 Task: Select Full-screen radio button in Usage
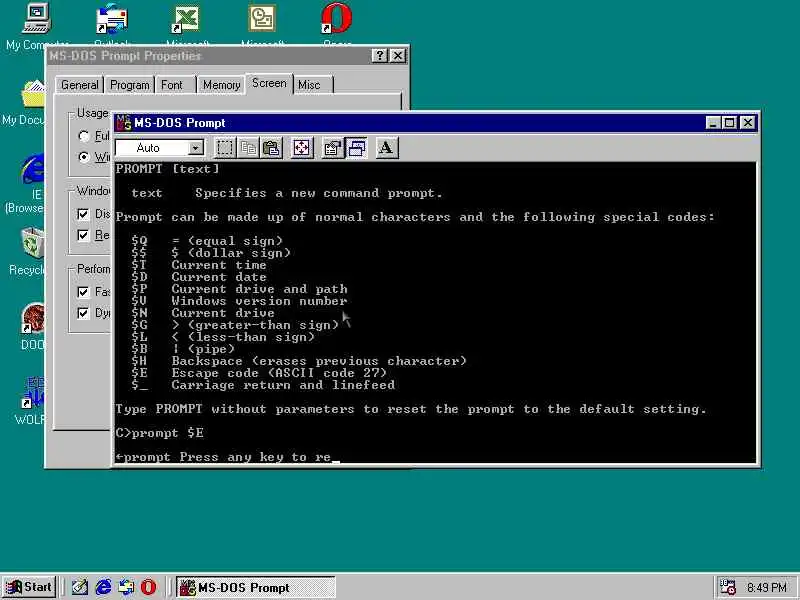click(x=84, y=136)
